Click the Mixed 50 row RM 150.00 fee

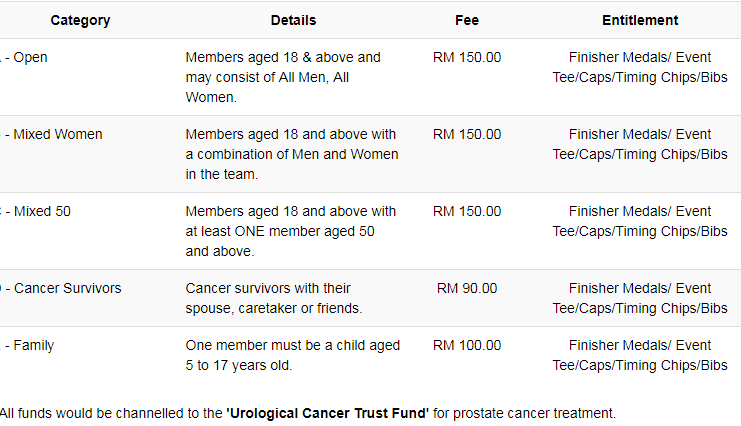tap(467, 211)
